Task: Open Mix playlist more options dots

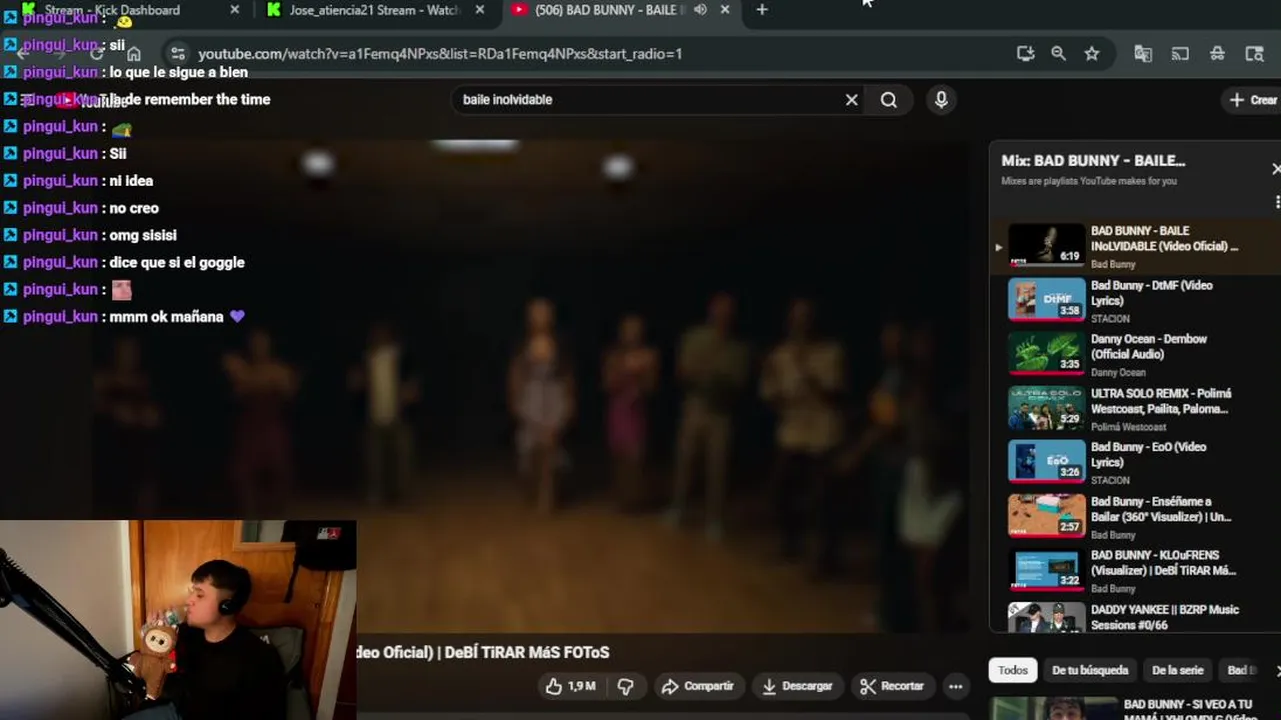Action: tap(1277, 202)
